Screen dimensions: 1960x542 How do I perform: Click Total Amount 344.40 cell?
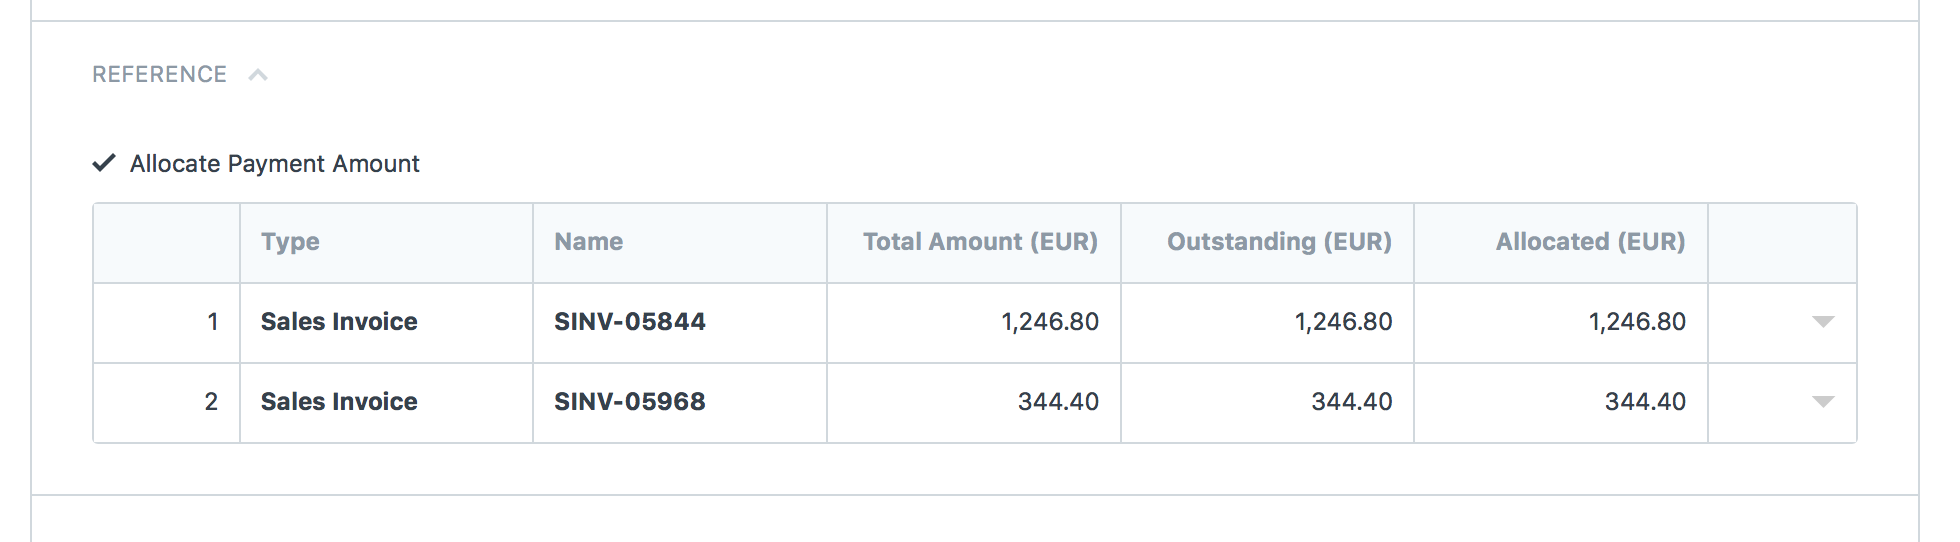point(974,403)
